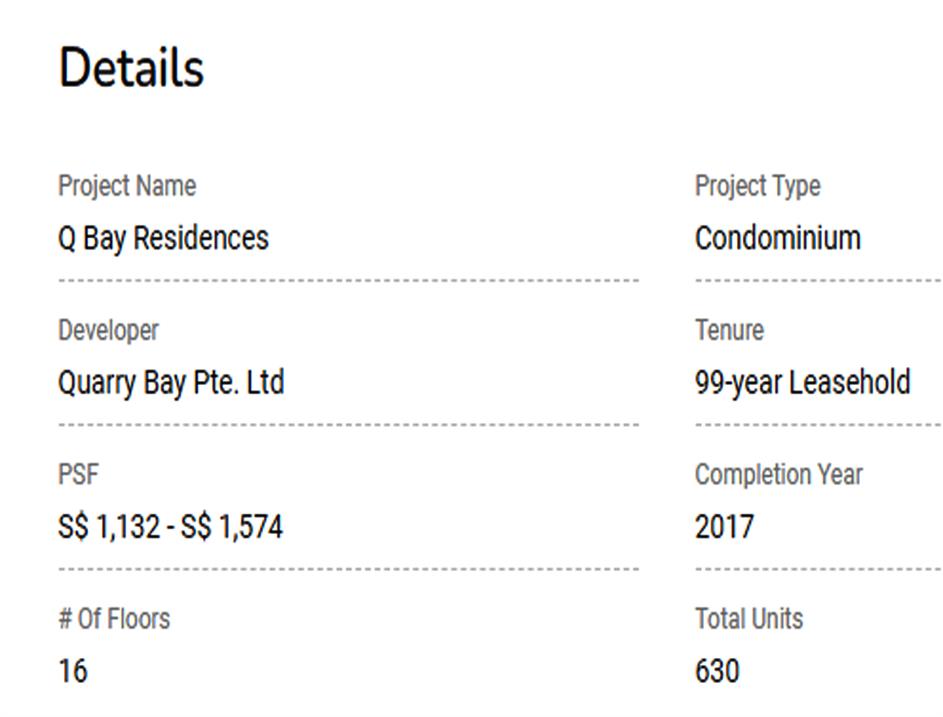The image size is (943, 717).
Task: Click the Developer field label
Action: (108, 330)
